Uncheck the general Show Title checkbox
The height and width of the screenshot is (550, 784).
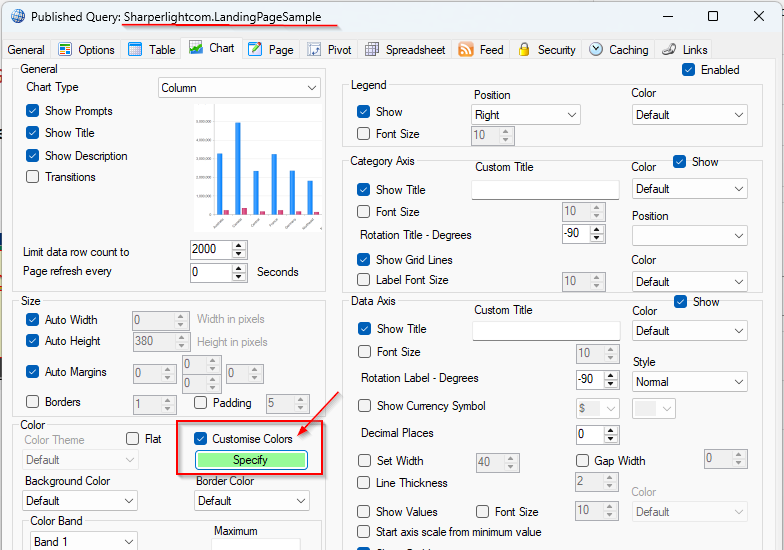point(32,132)
